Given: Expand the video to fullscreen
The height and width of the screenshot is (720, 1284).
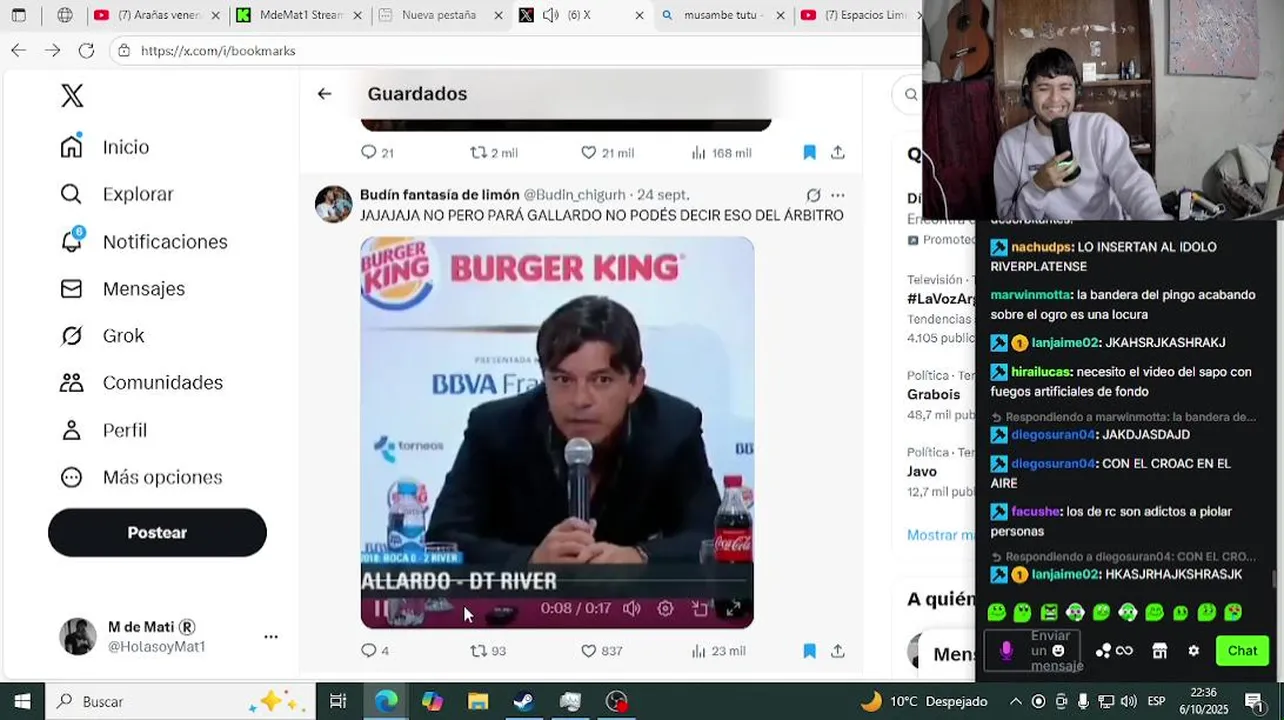Looking at the screenshot, I should pyautogui.click(x=733, y=608).
